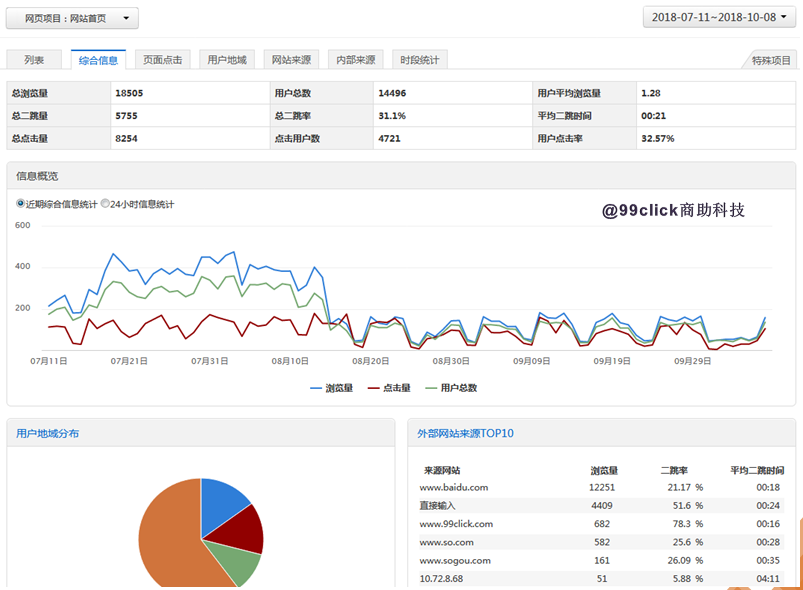Viewport: 803px width, 590px height.
Task: Select the 近期综合信息统计 radio button
Action: pyautogui.click(x=20, y=204)
